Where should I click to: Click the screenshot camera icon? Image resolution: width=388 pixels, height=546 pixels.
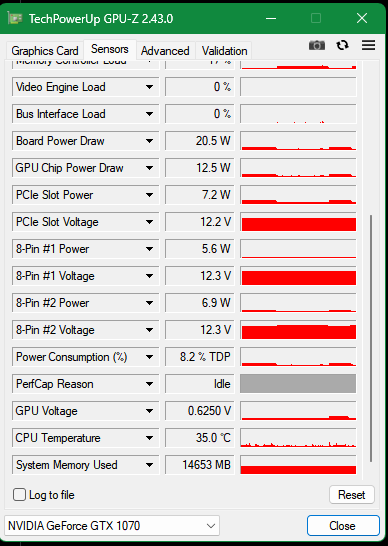pyautogui.click(x=317, y=45)
